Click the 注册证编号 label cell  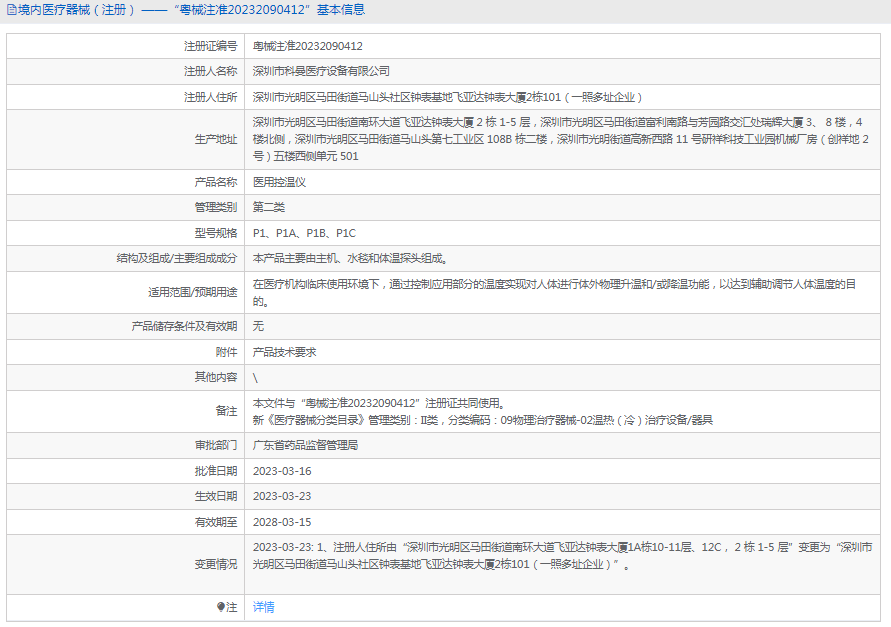[210, 46]
